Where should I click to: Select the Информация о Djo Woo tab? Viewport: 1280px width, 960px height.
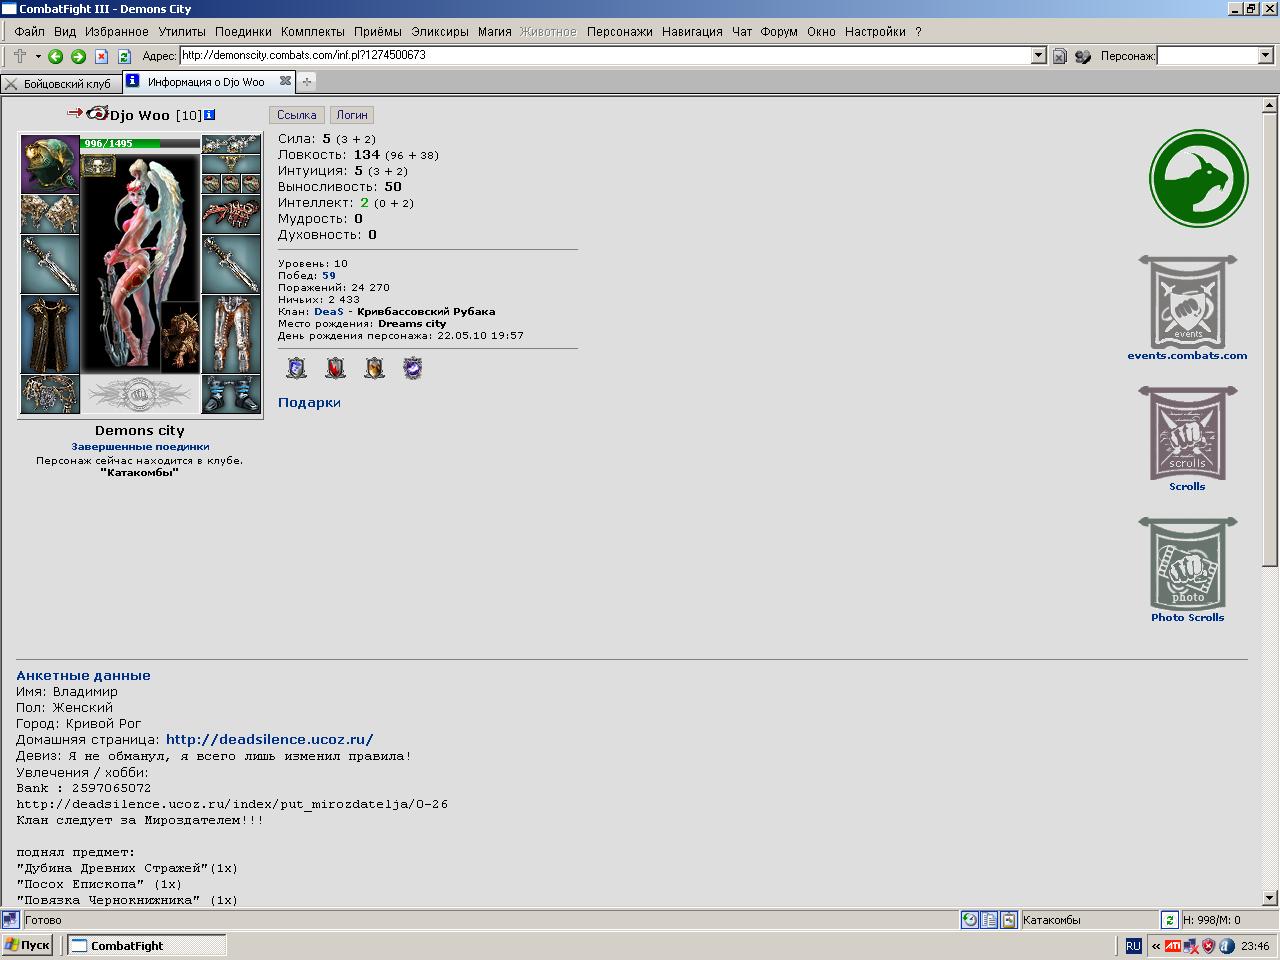[206, 82]
